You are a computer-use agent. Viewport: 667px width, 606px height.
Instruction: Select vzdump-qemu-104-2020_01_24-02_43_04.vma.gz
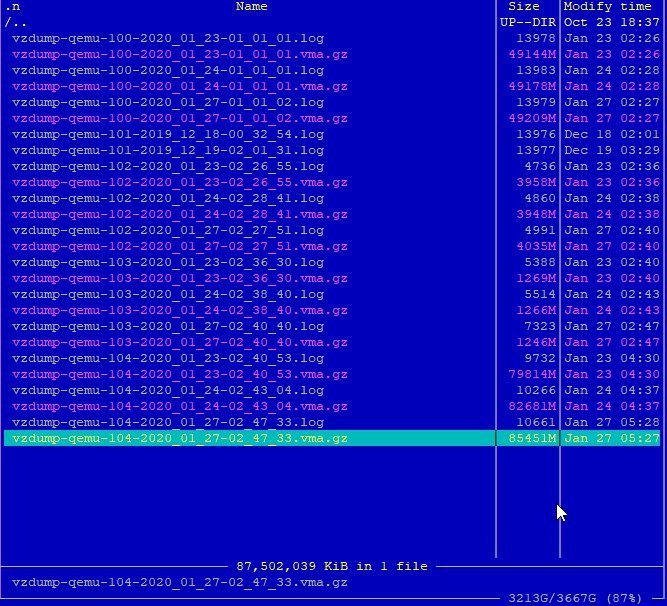(180, 407)
